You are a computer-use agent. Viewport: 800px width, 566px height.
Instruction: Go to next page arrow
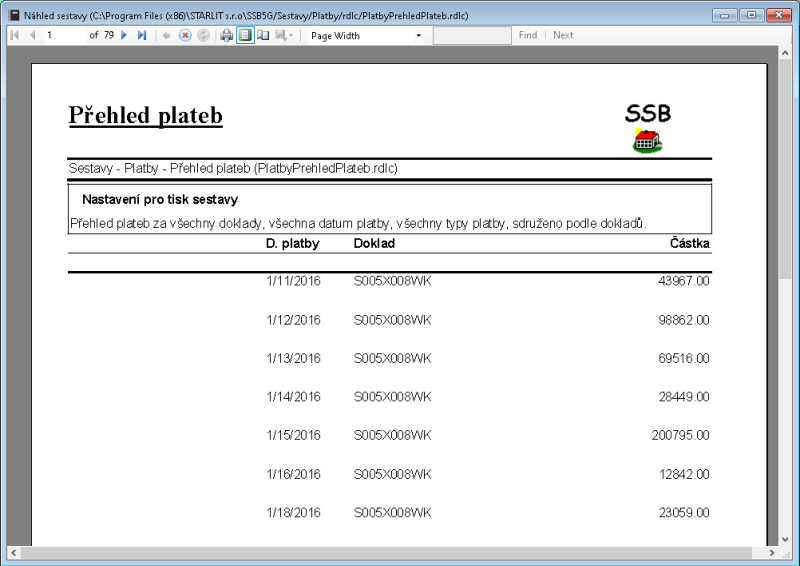click(124, 35)
